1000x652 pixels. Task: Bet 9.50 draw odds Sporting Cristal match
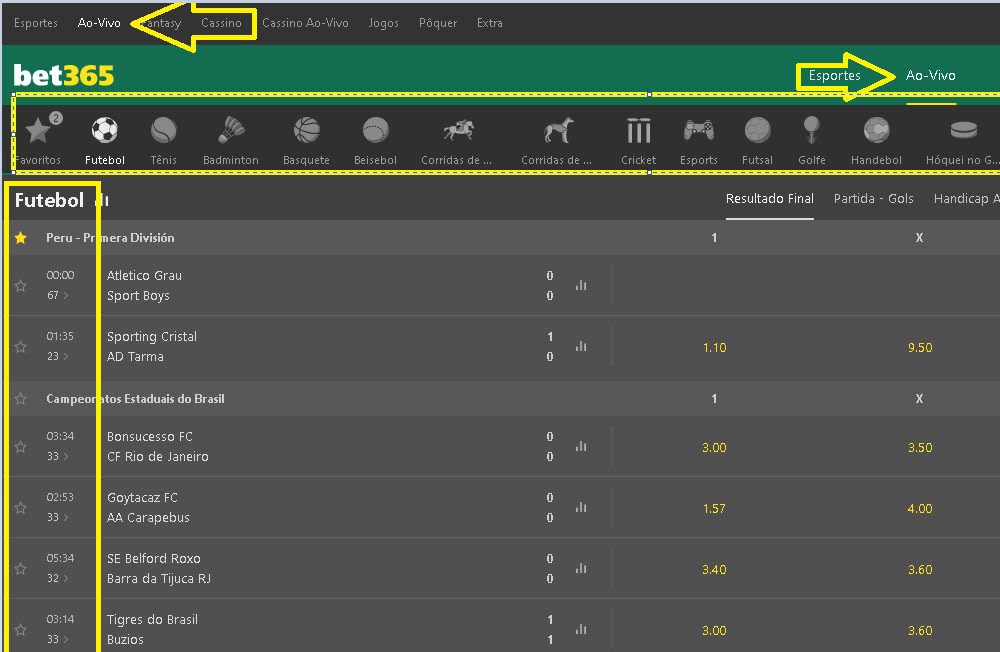920,348
